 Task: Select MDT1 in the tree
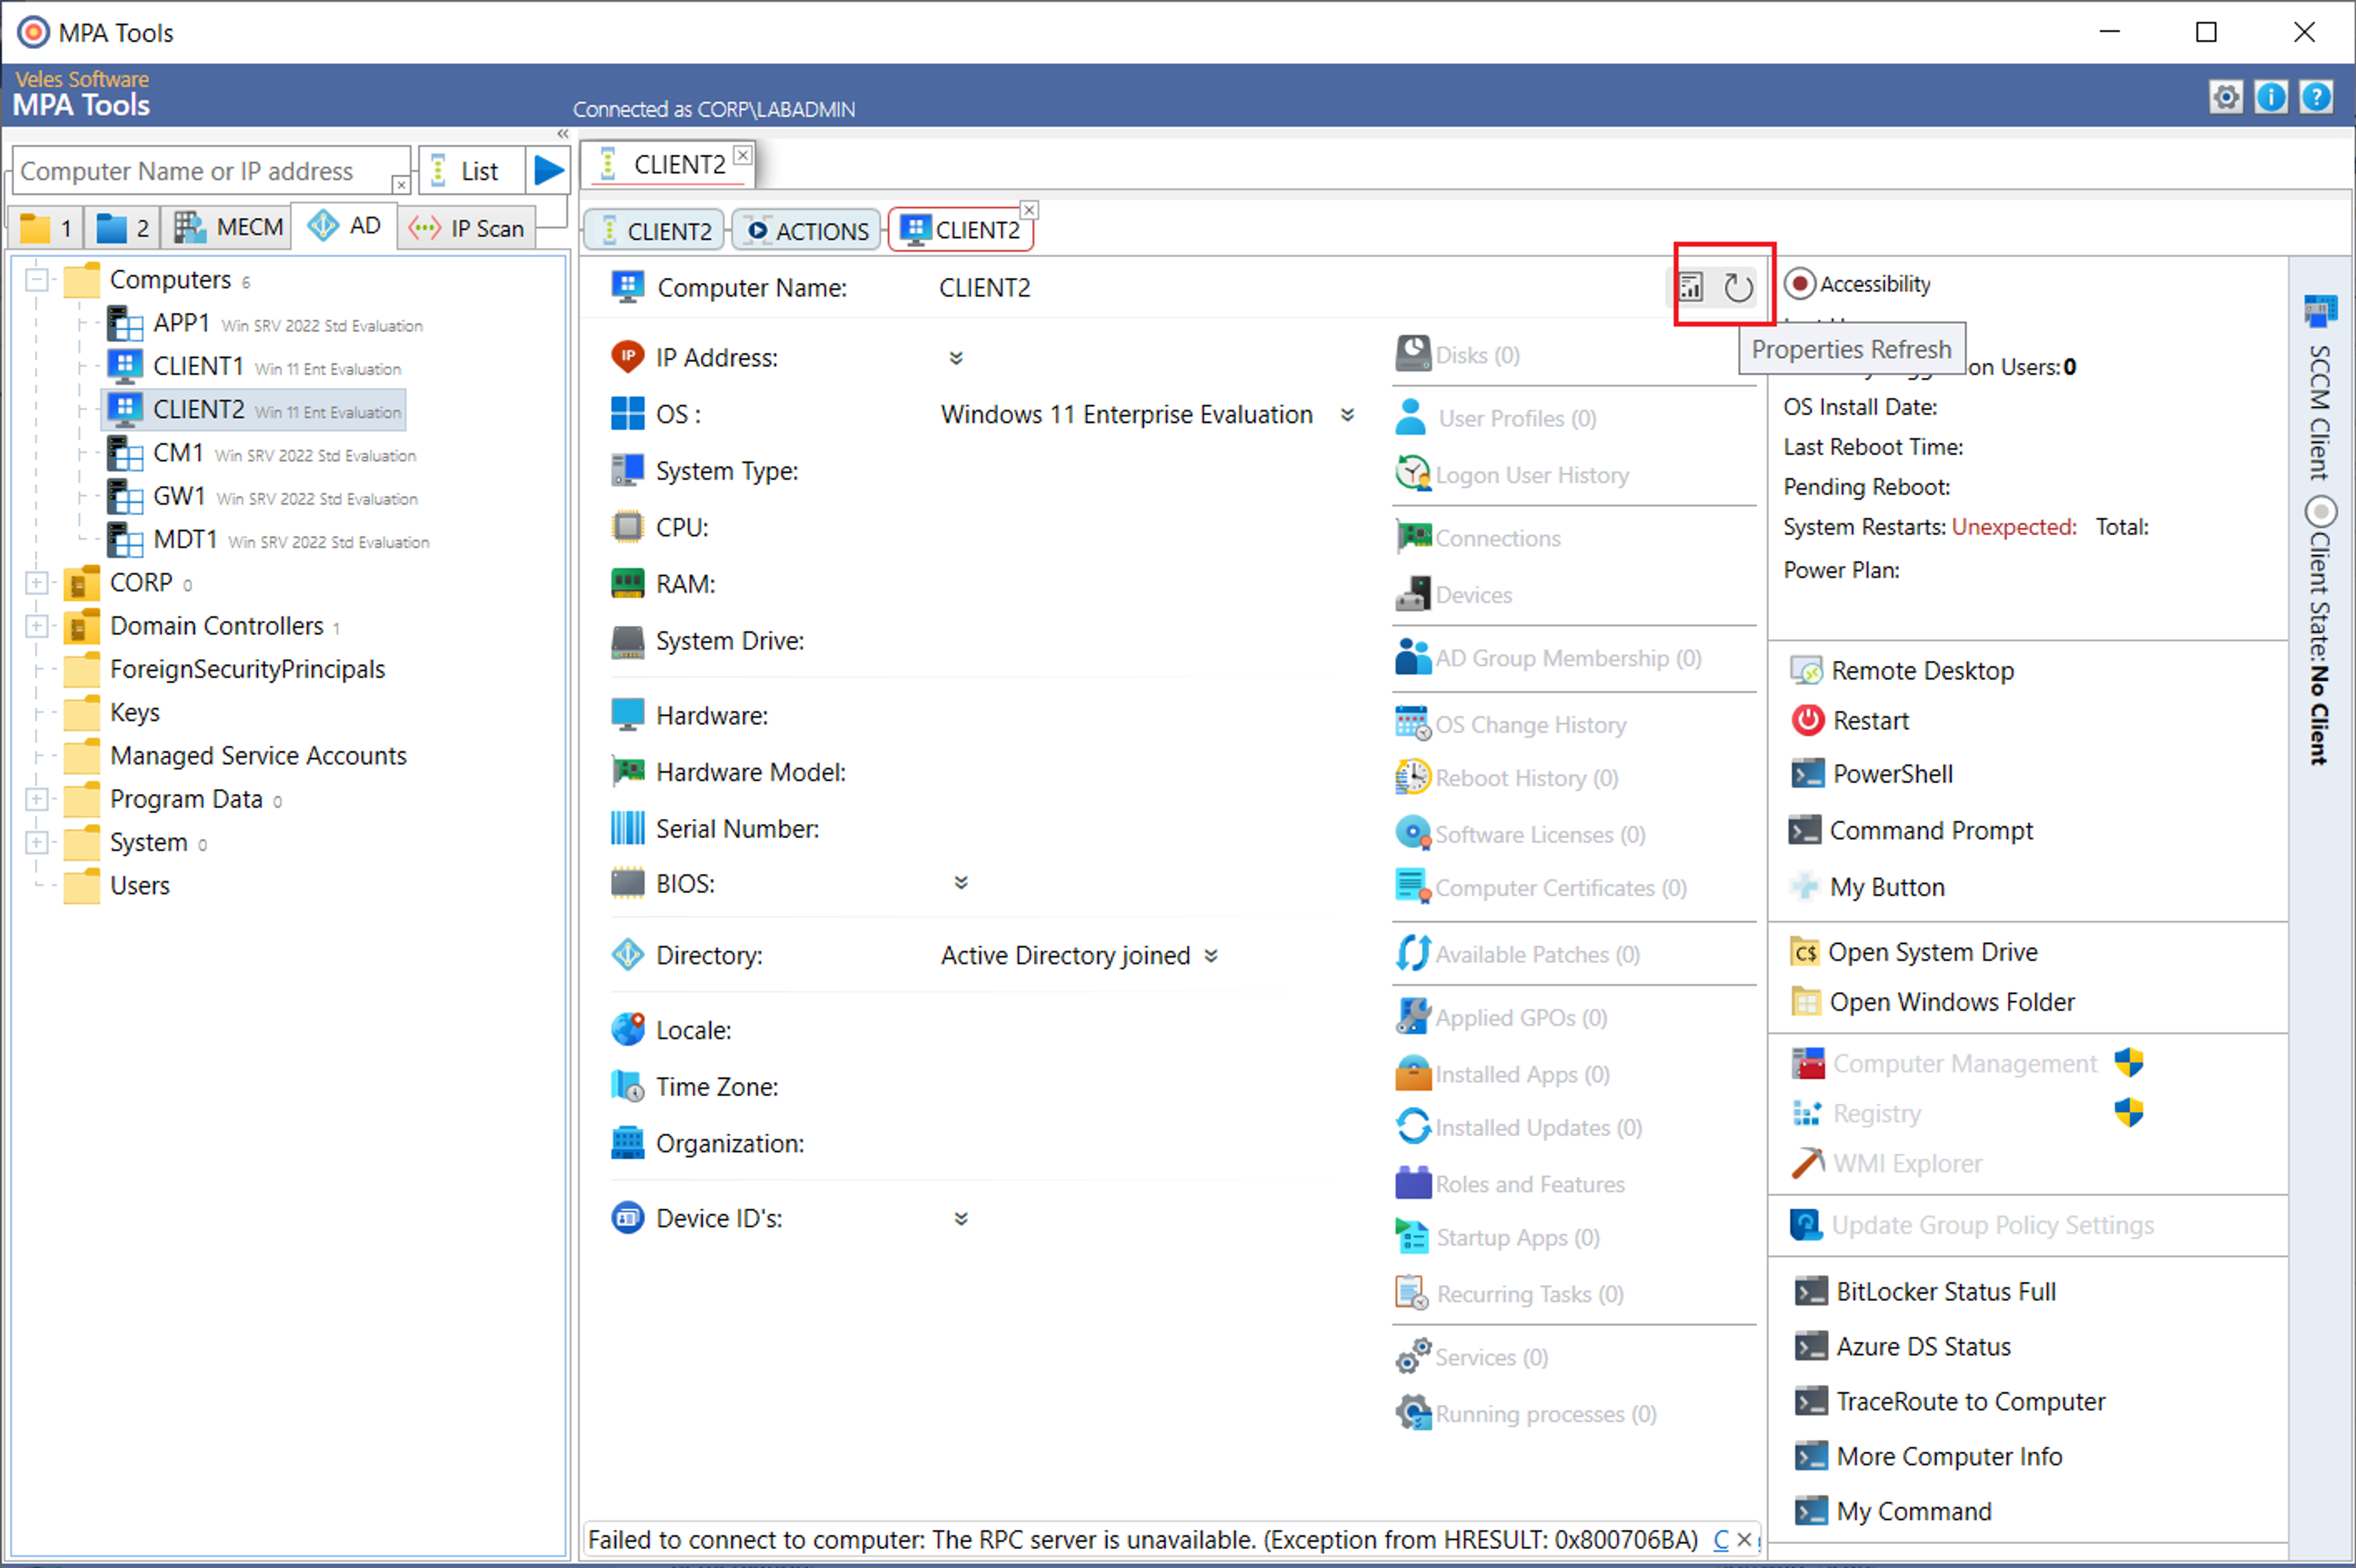pos(268,540)
